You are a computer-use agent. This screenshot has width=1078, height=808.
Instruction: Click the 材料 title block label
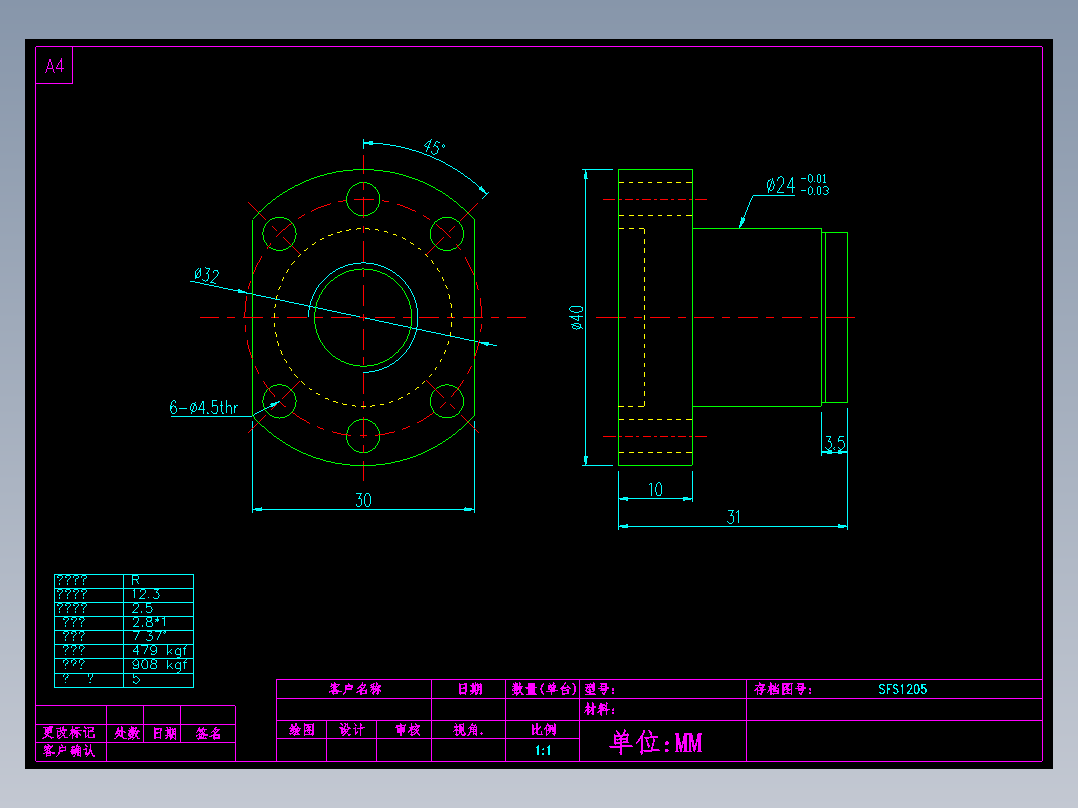coord(600,709)
